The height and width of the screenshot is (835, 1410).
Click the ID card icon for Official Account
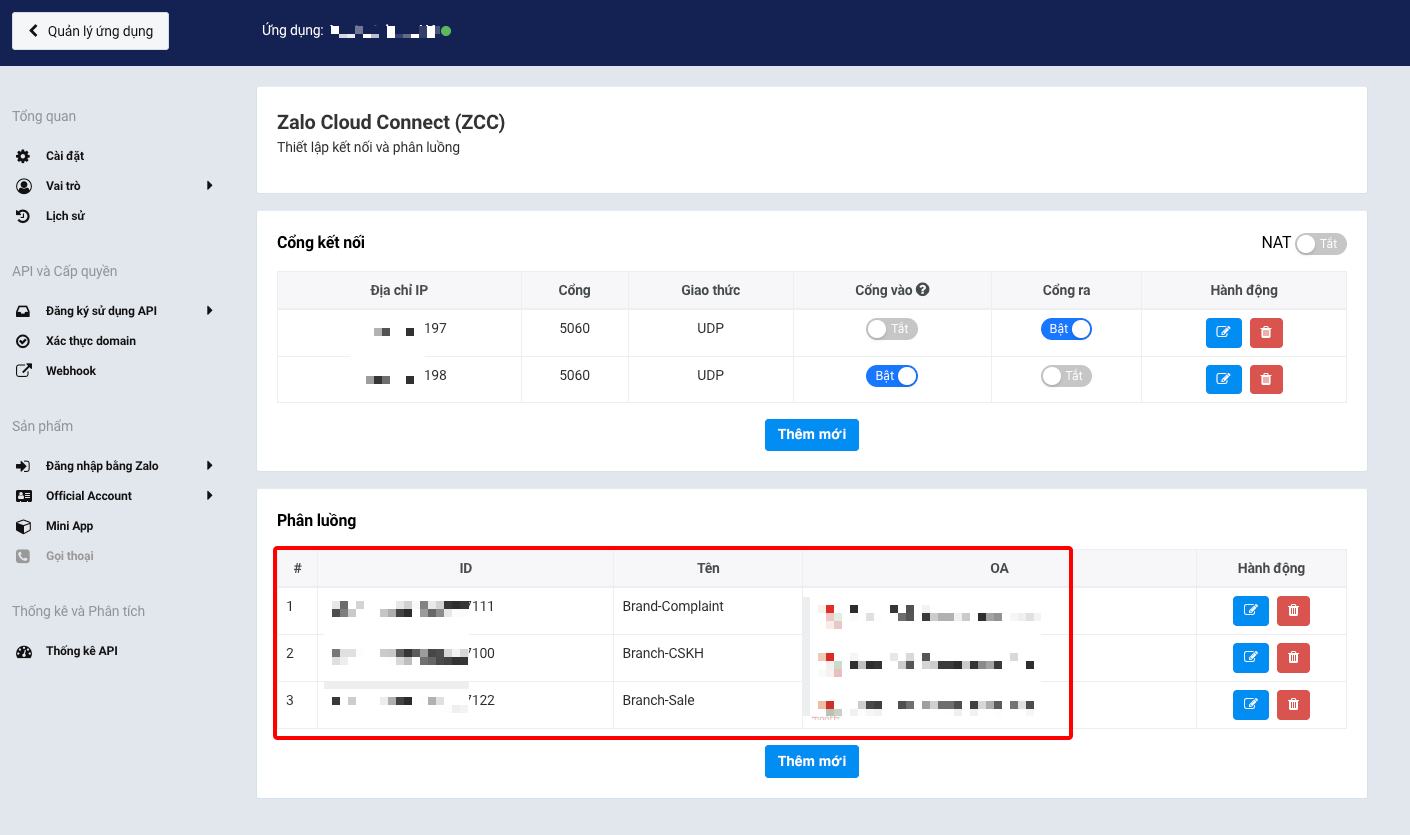pyautogui.click(x=24, y=496)
